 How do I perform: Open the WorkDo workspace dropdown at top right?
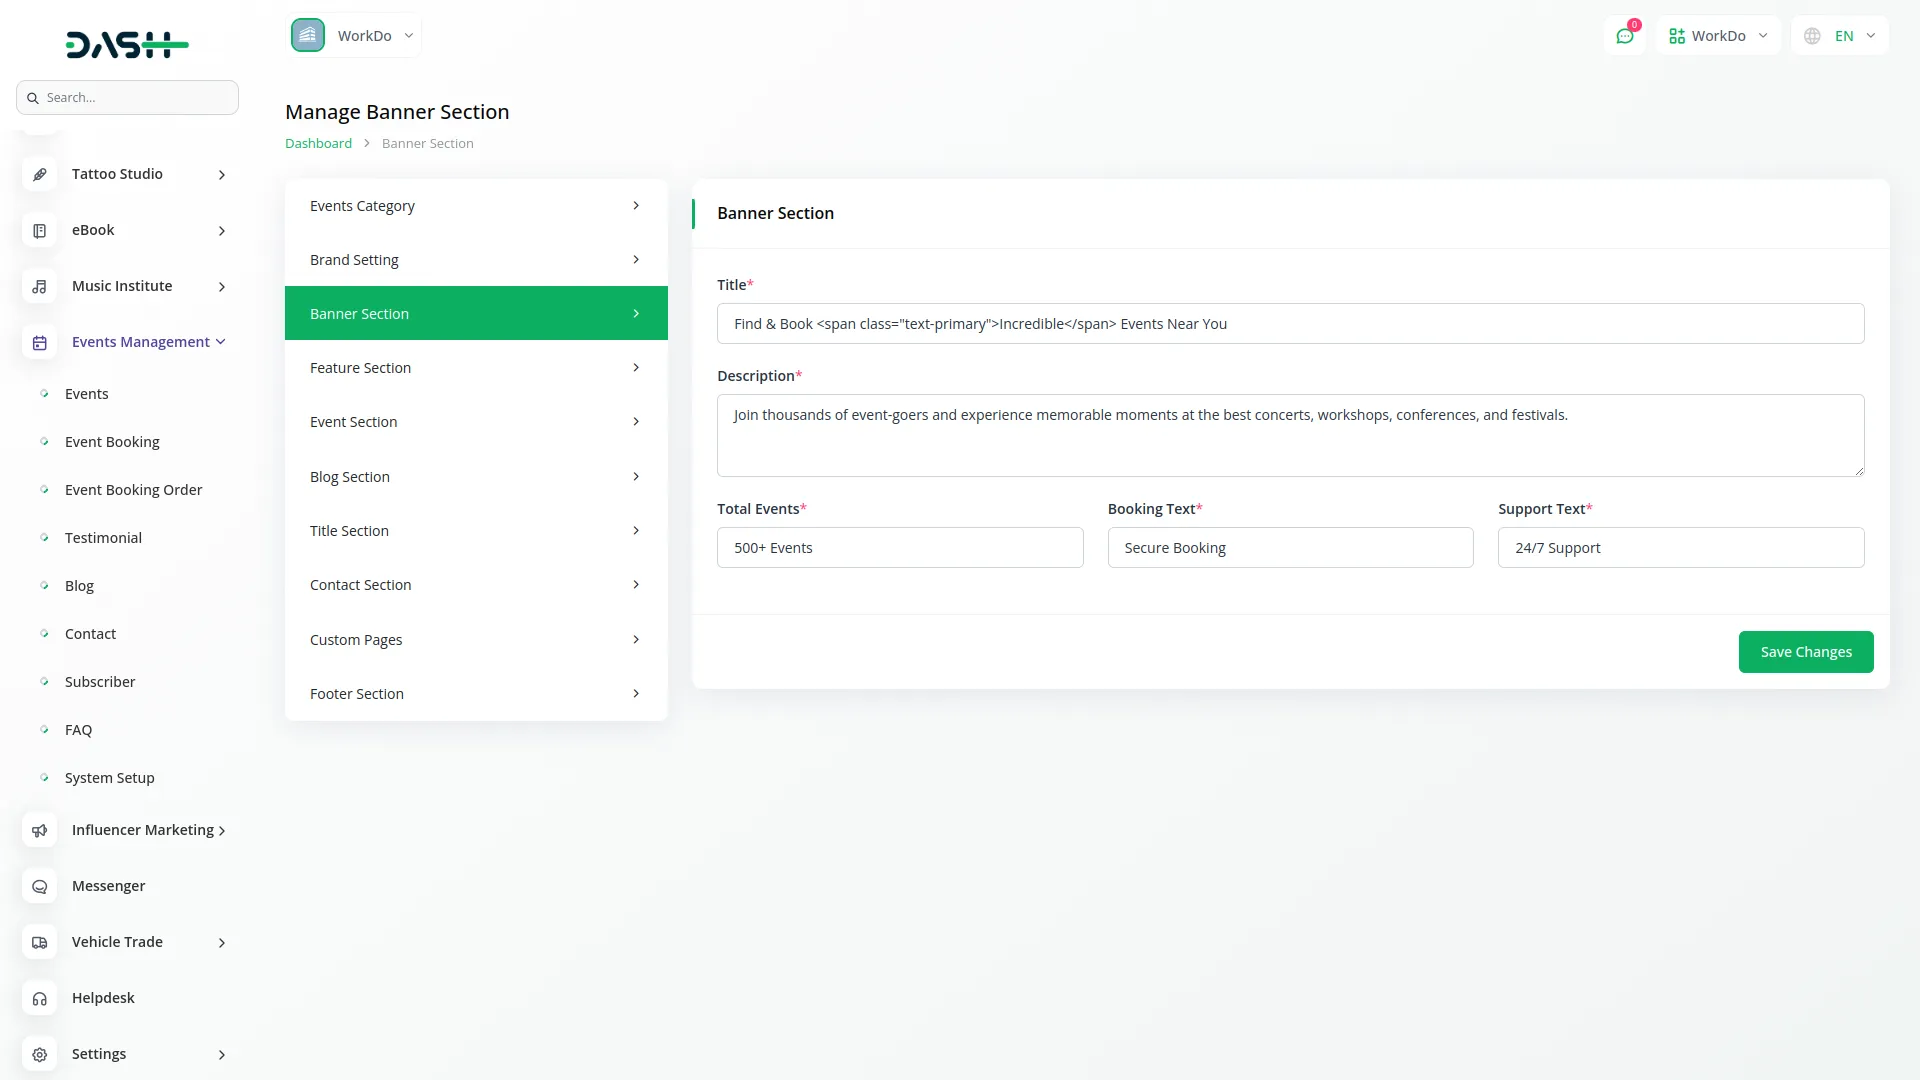point(1718,36)
